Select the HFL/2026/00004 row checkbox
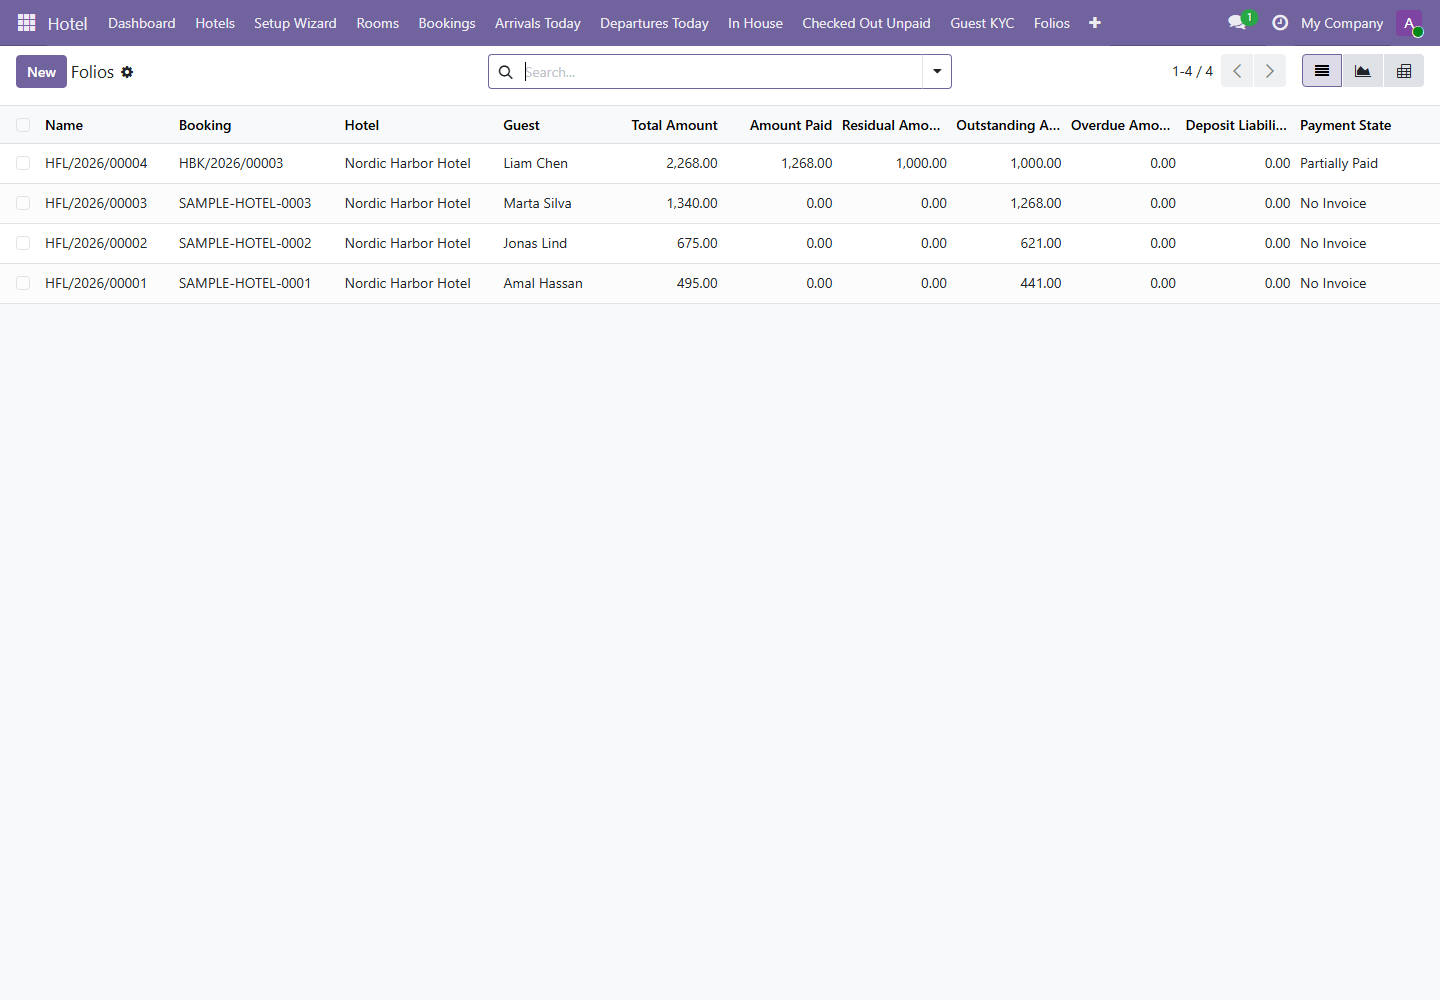 point(23,163)
